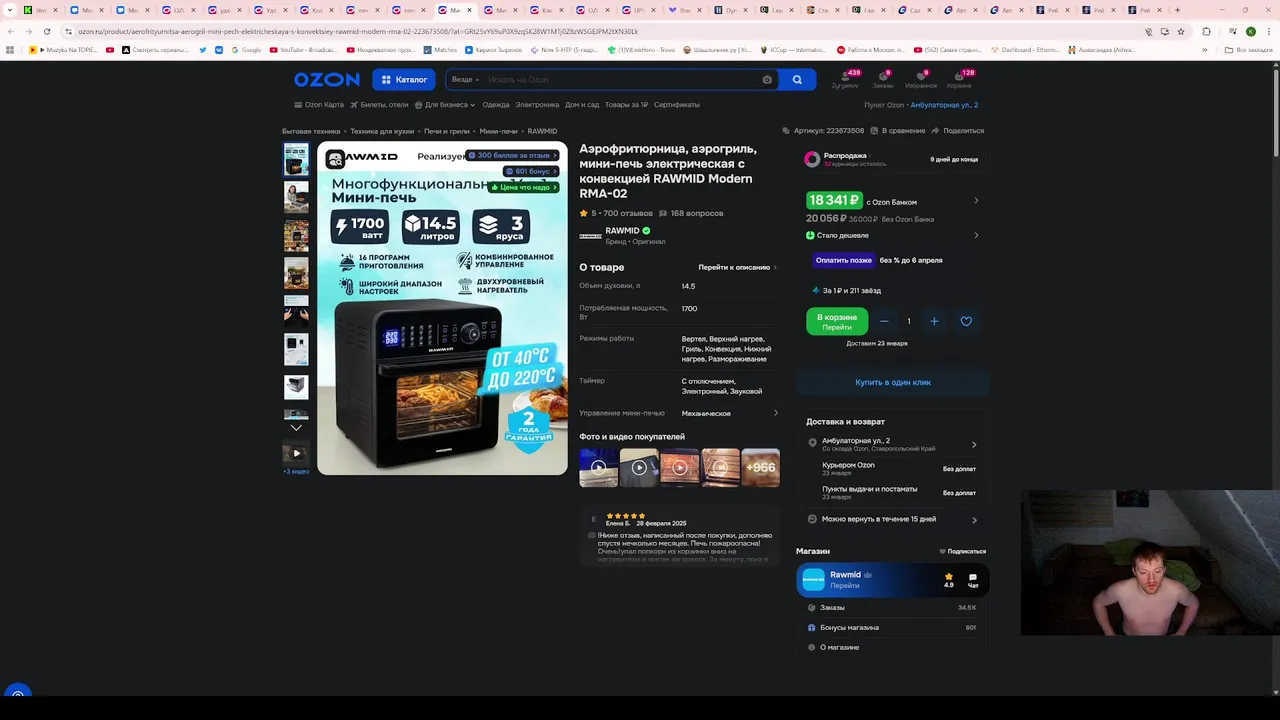1280x720 pixels.
Task: Expand the Ozon Банком price chevron
Action: tap(976, 201)
